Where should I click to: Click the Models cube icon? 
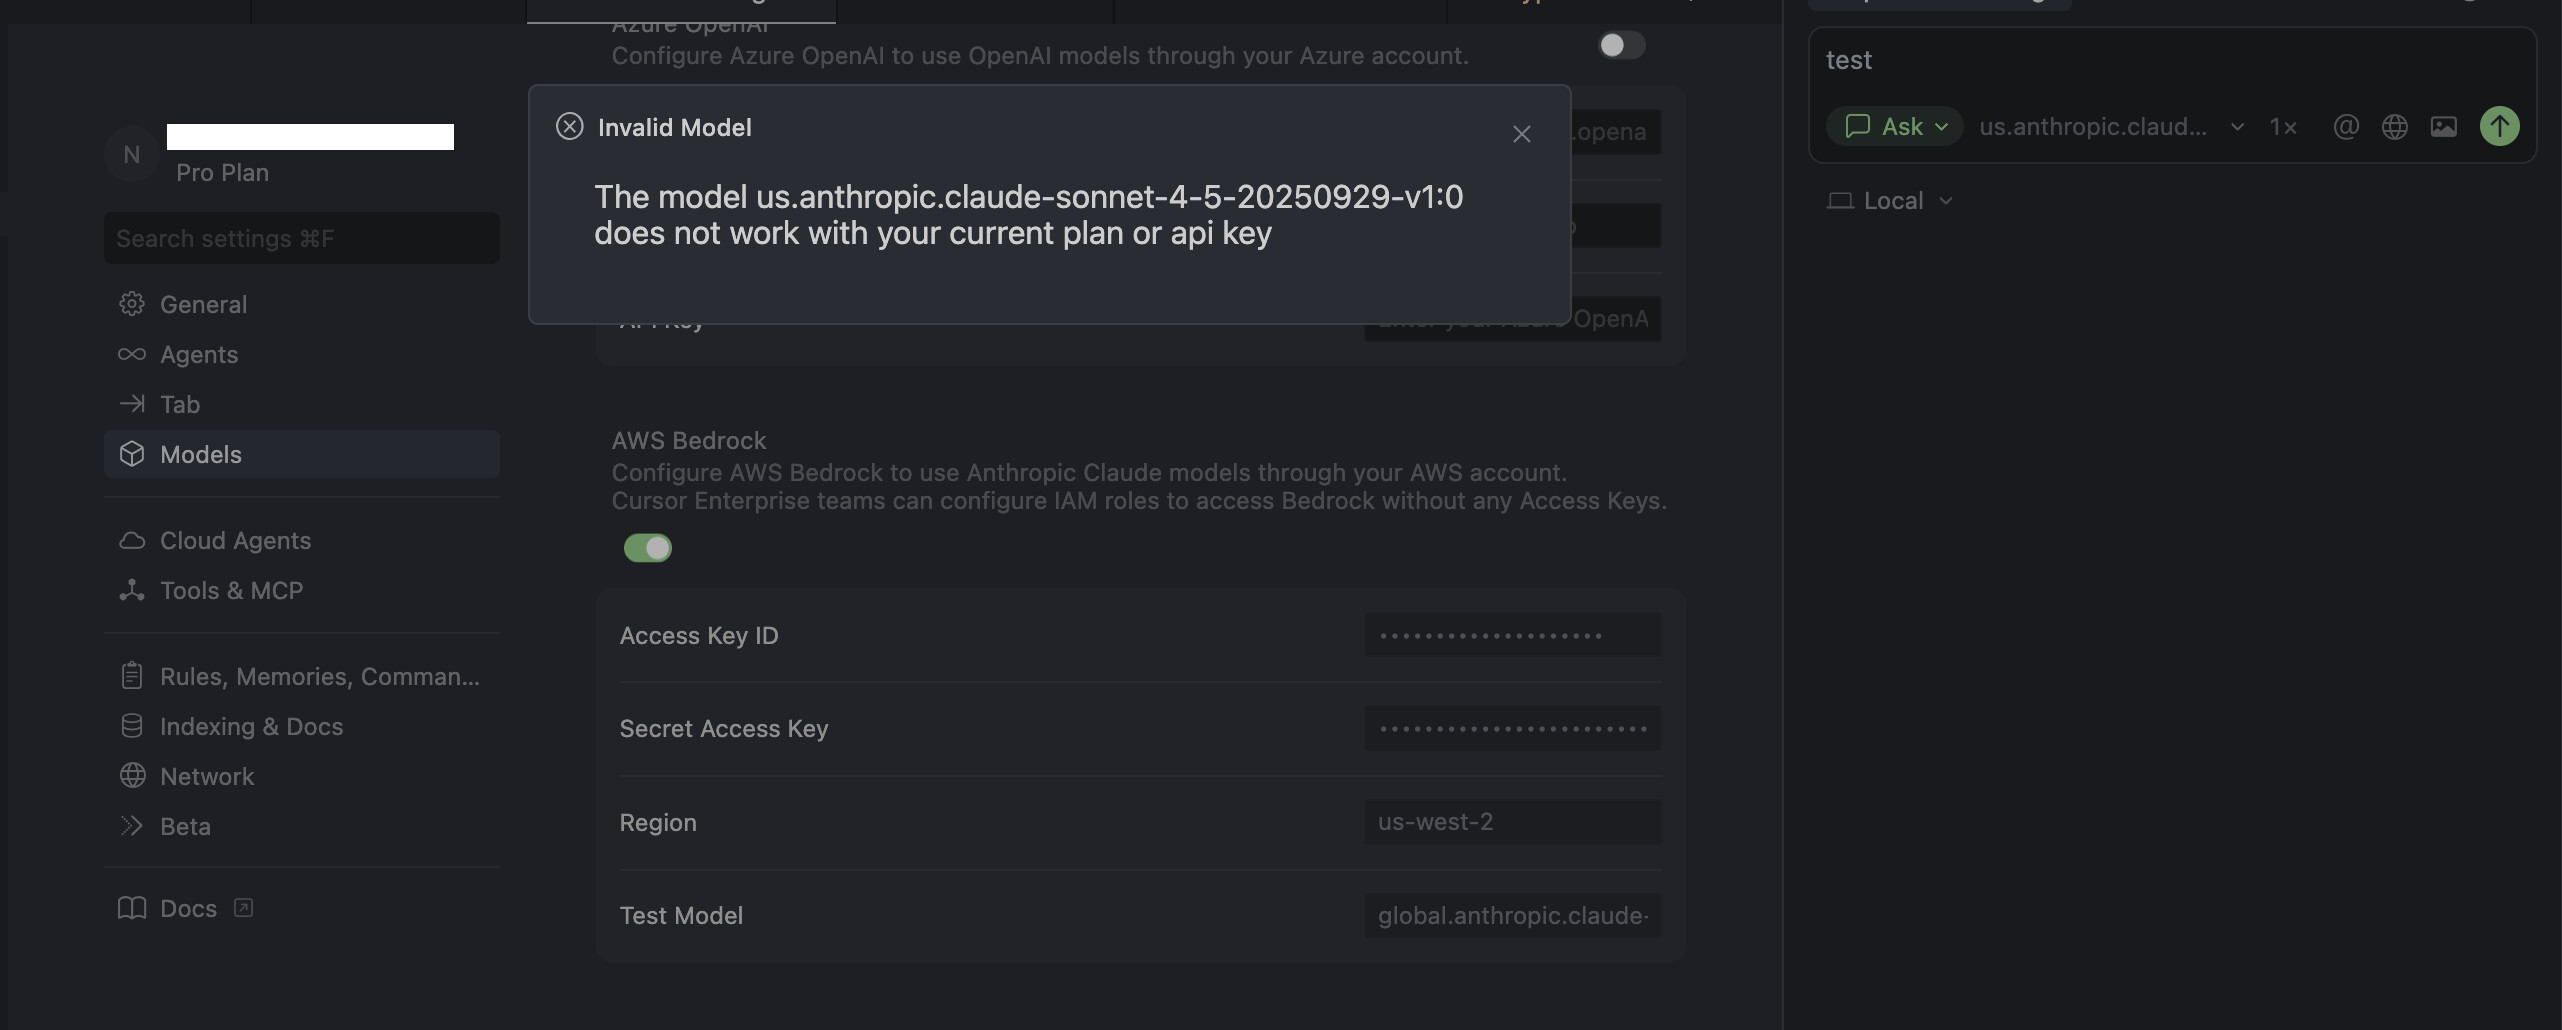132,453
